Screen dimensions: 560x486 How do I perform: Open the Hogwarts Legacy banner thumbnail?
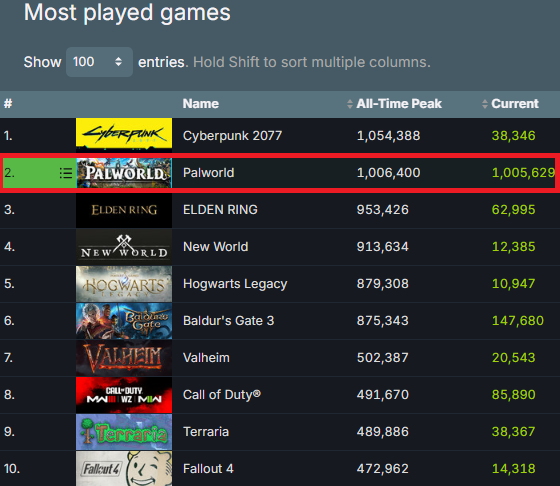(124, 284)
